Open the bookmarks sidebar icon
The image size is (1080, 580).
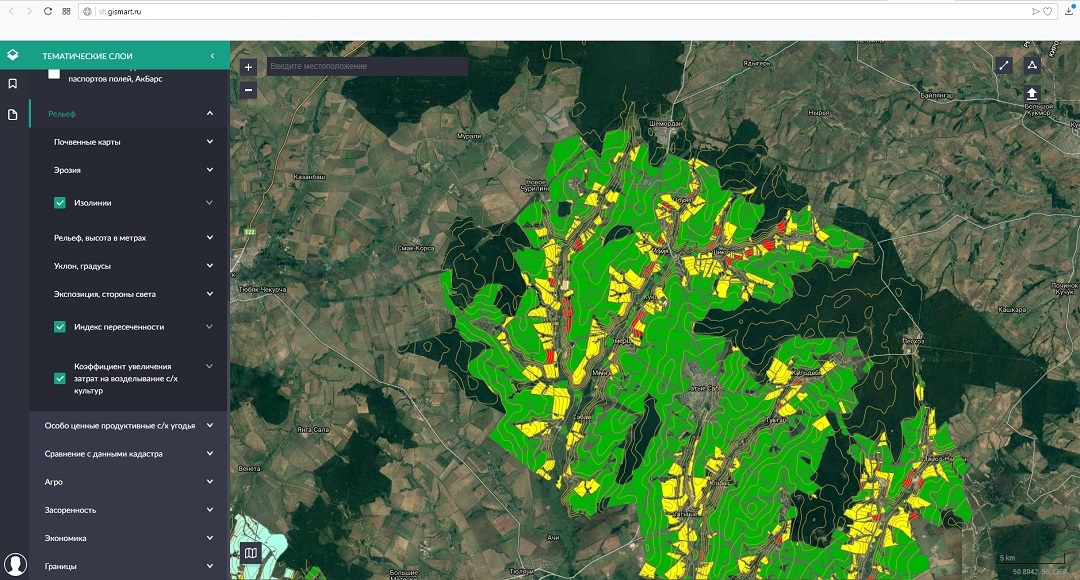pos(13,84)
